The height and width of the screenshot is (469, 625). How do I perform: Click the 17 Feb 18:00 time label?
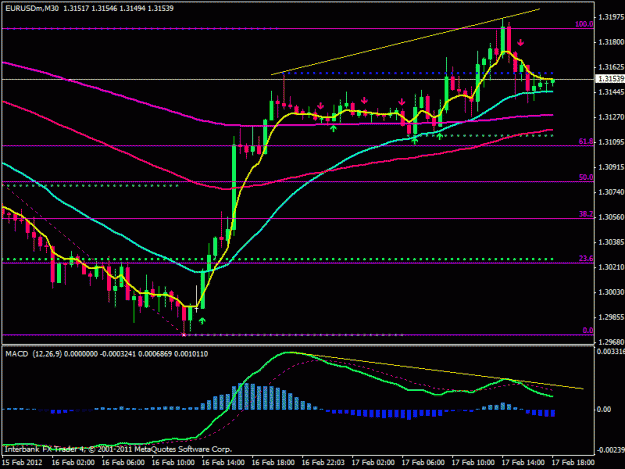click(x=573, y=463)
